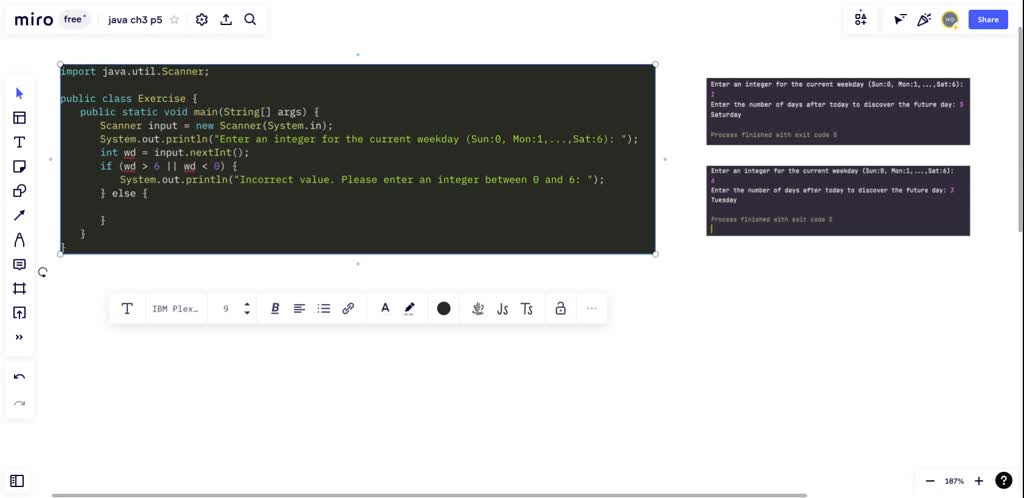
Task: Open the help question mark
Action: [1004, 481]
